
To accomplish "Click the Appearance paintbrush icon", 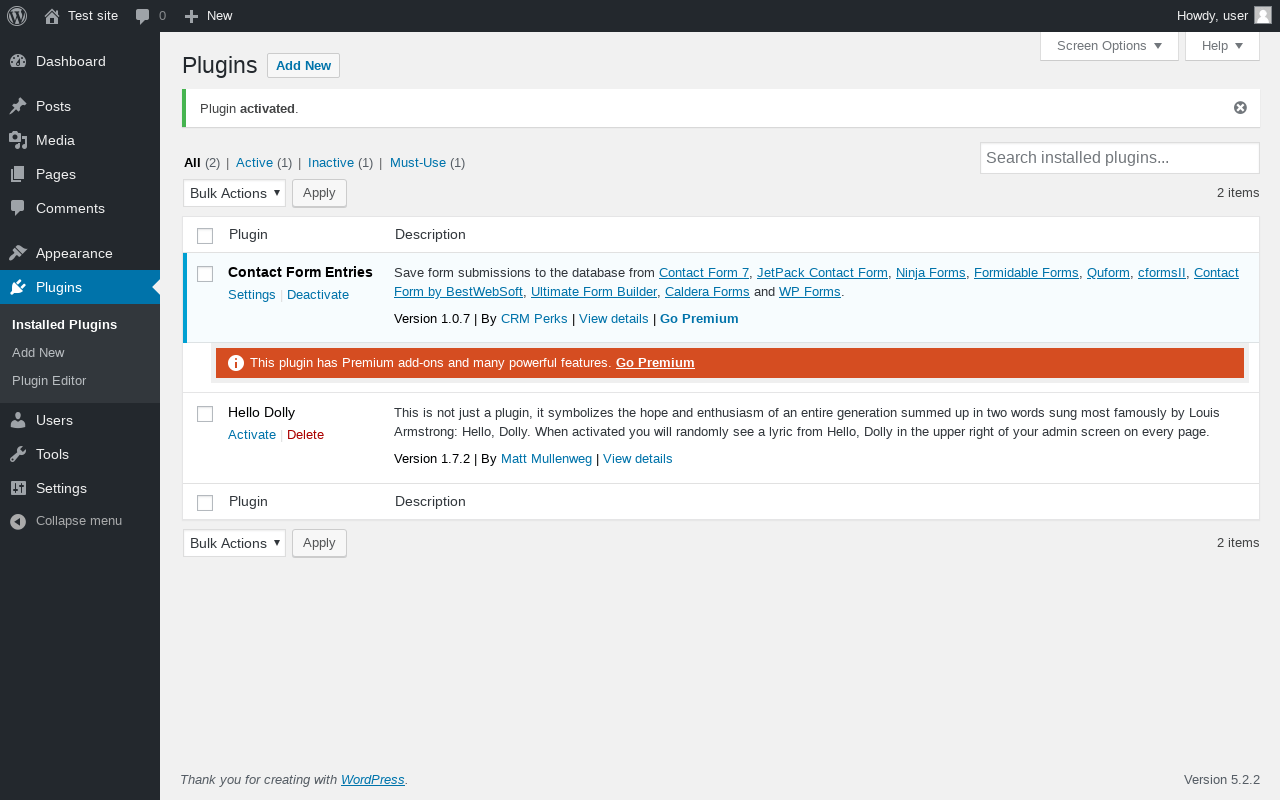I will tap(18, 253).
